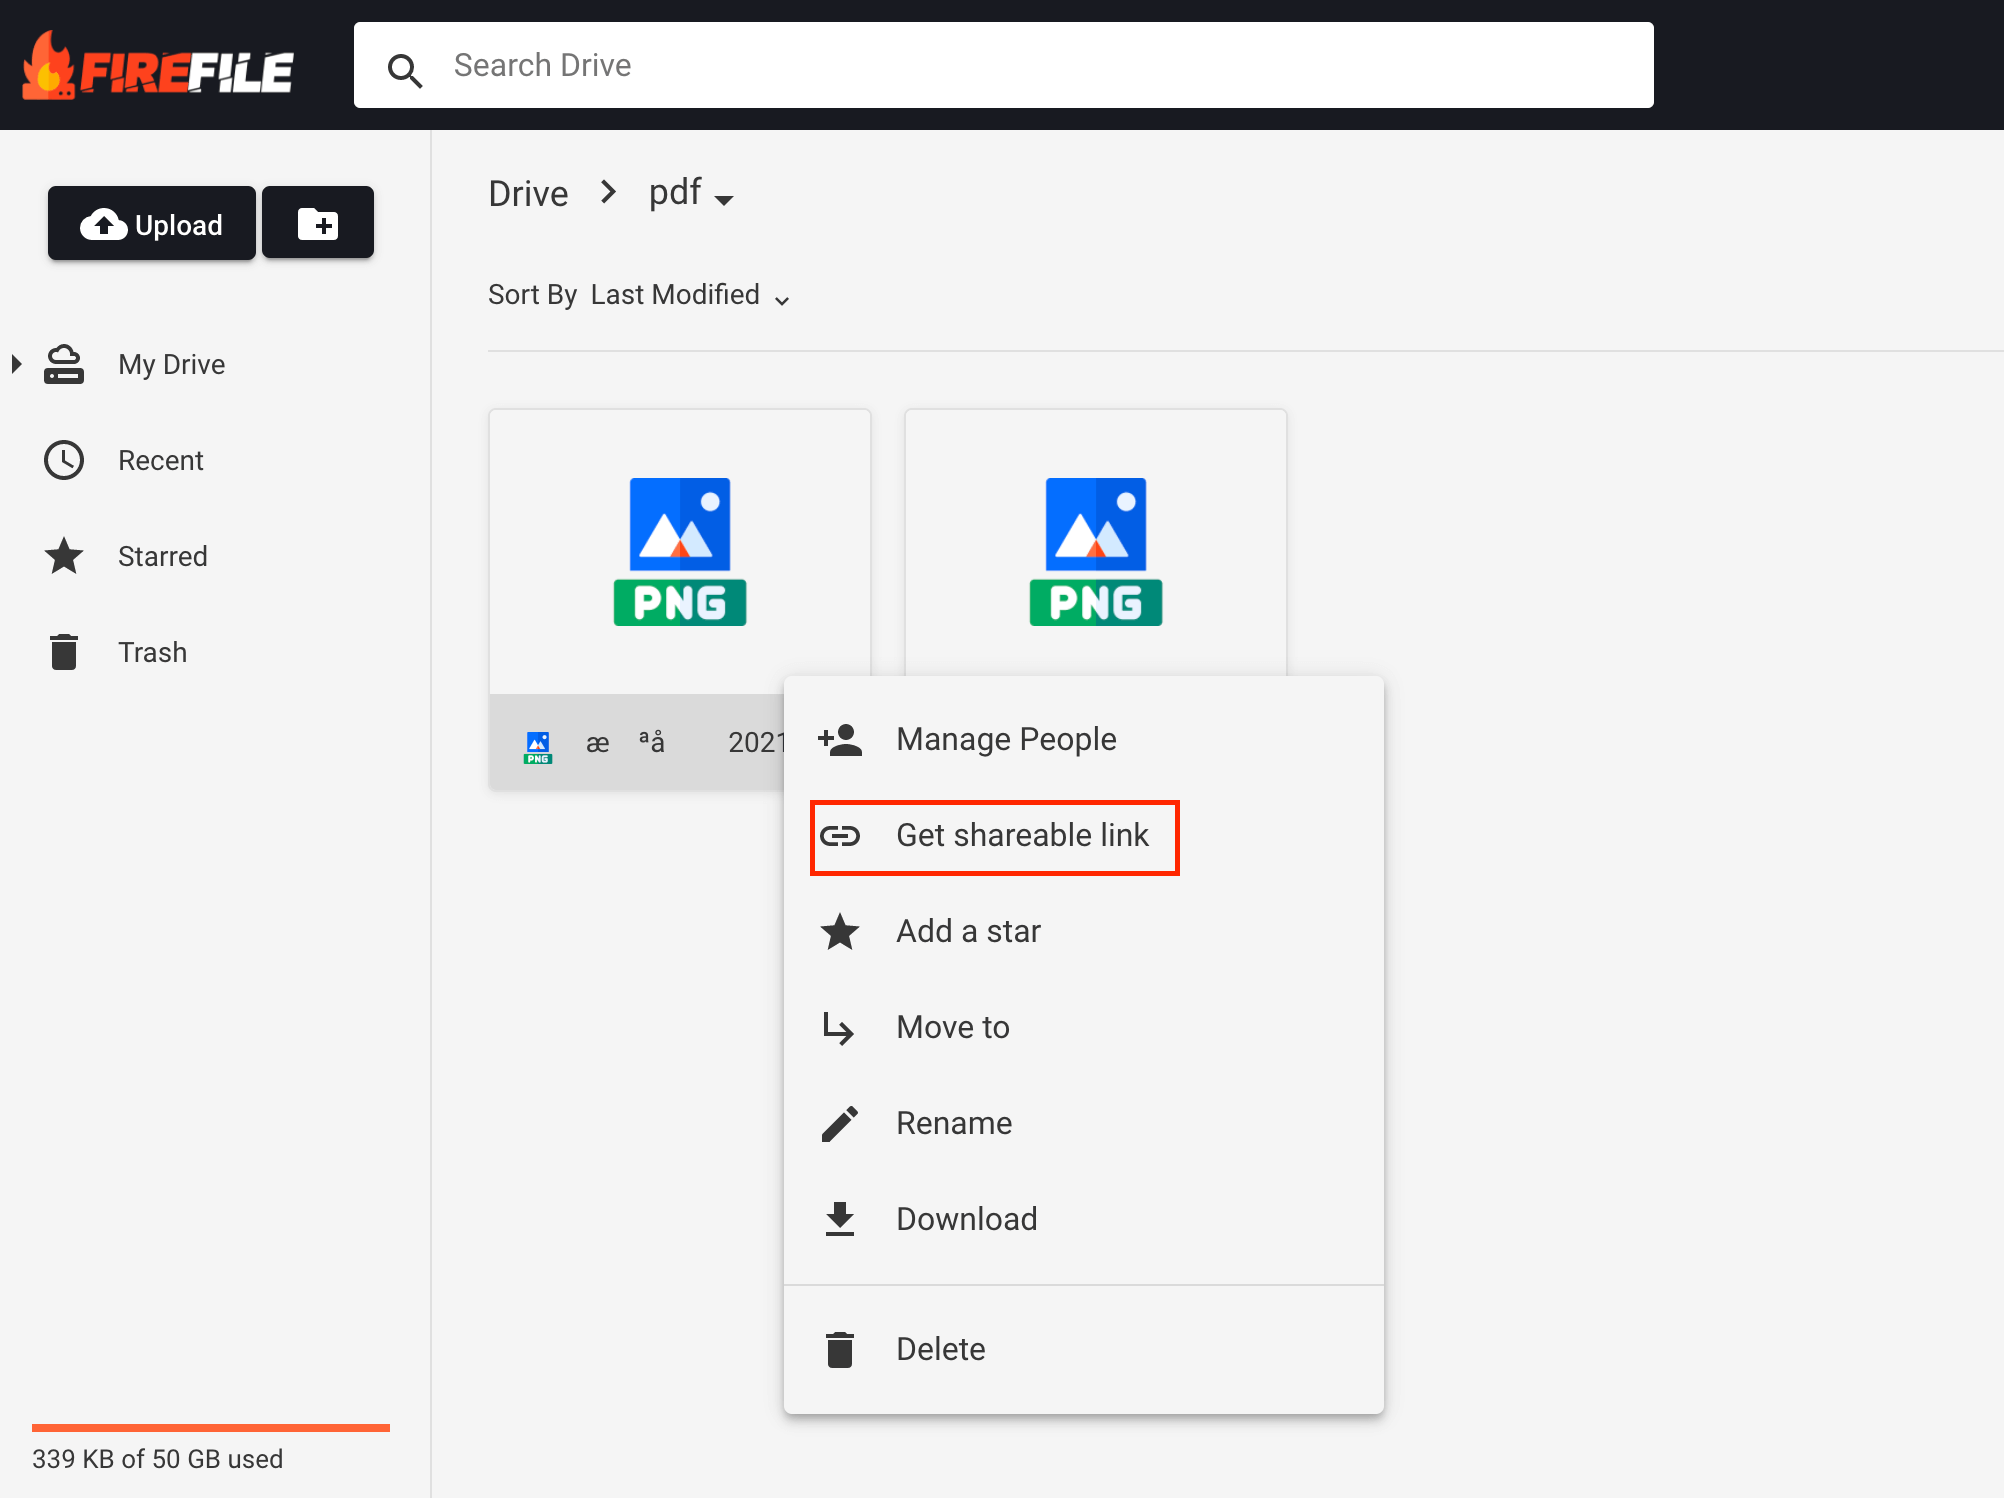Click the Add a star option

click(966, 932)
